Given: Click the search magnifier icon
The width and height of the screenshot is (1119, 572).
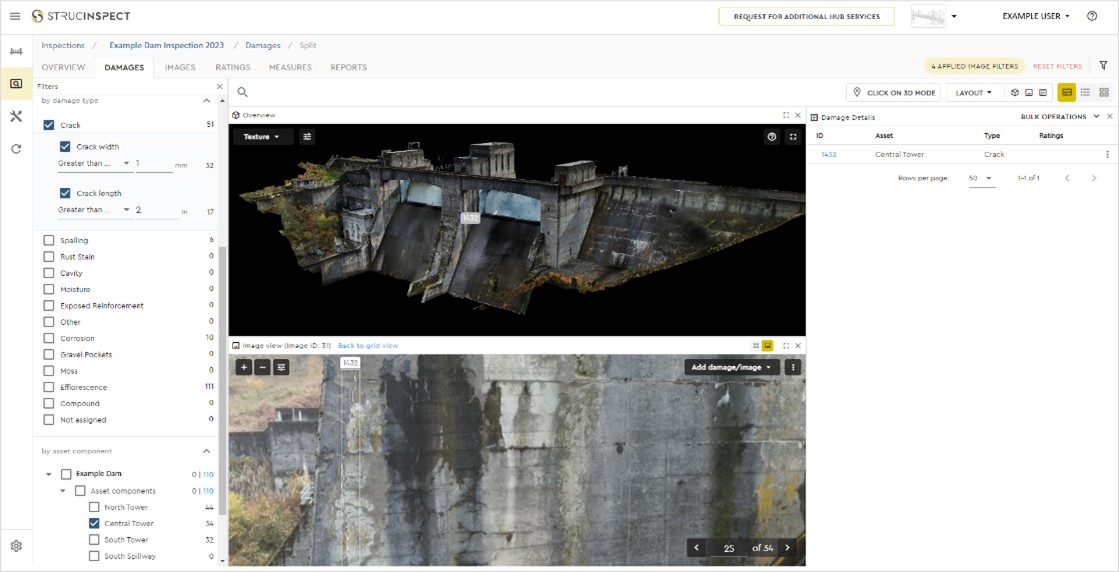Looking at the screenshot, I should click(x=243, y=92).
